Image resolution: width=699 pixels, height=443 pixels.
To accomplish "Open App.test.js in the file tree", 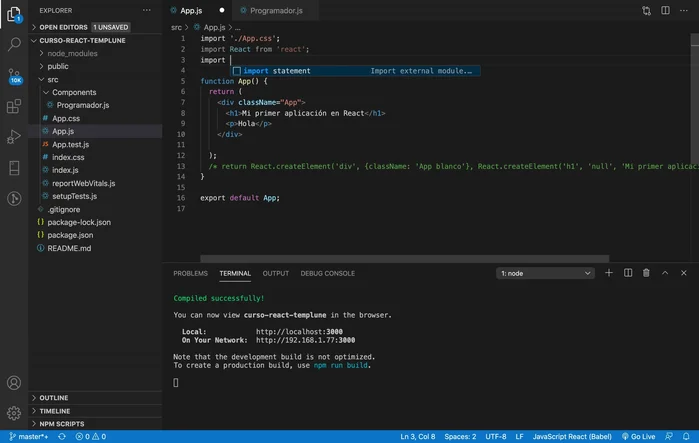I will coord(95,144).
